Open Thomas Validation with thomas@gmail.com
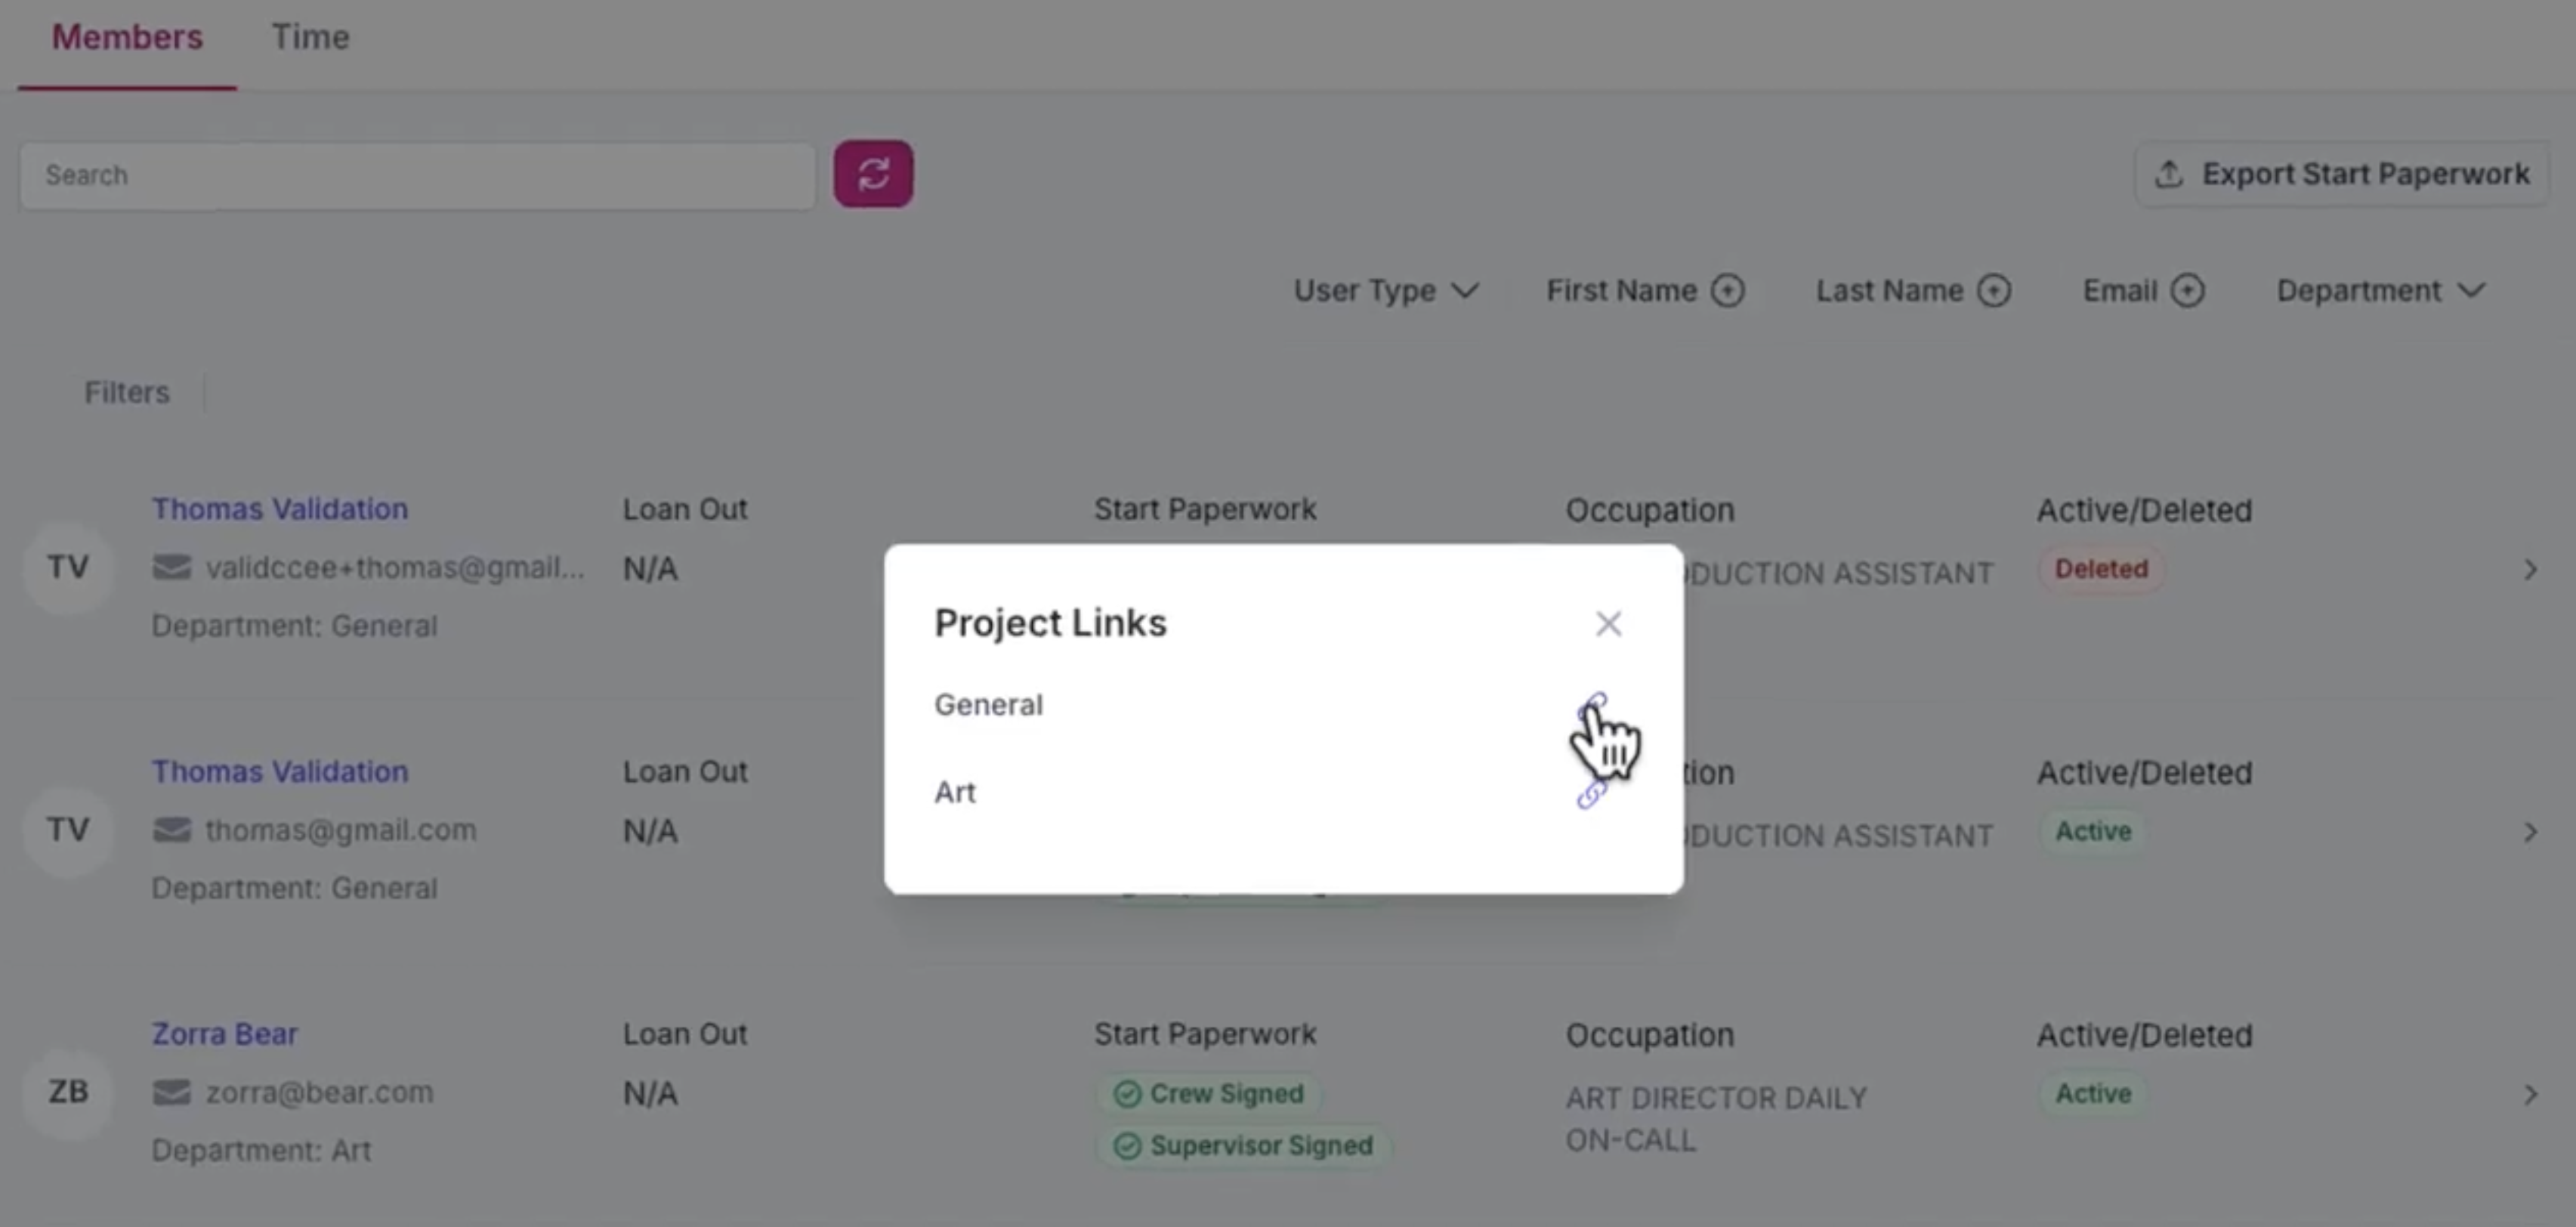The width and height of the screenshot is (2576, 1227). click(x=280, y=771)
